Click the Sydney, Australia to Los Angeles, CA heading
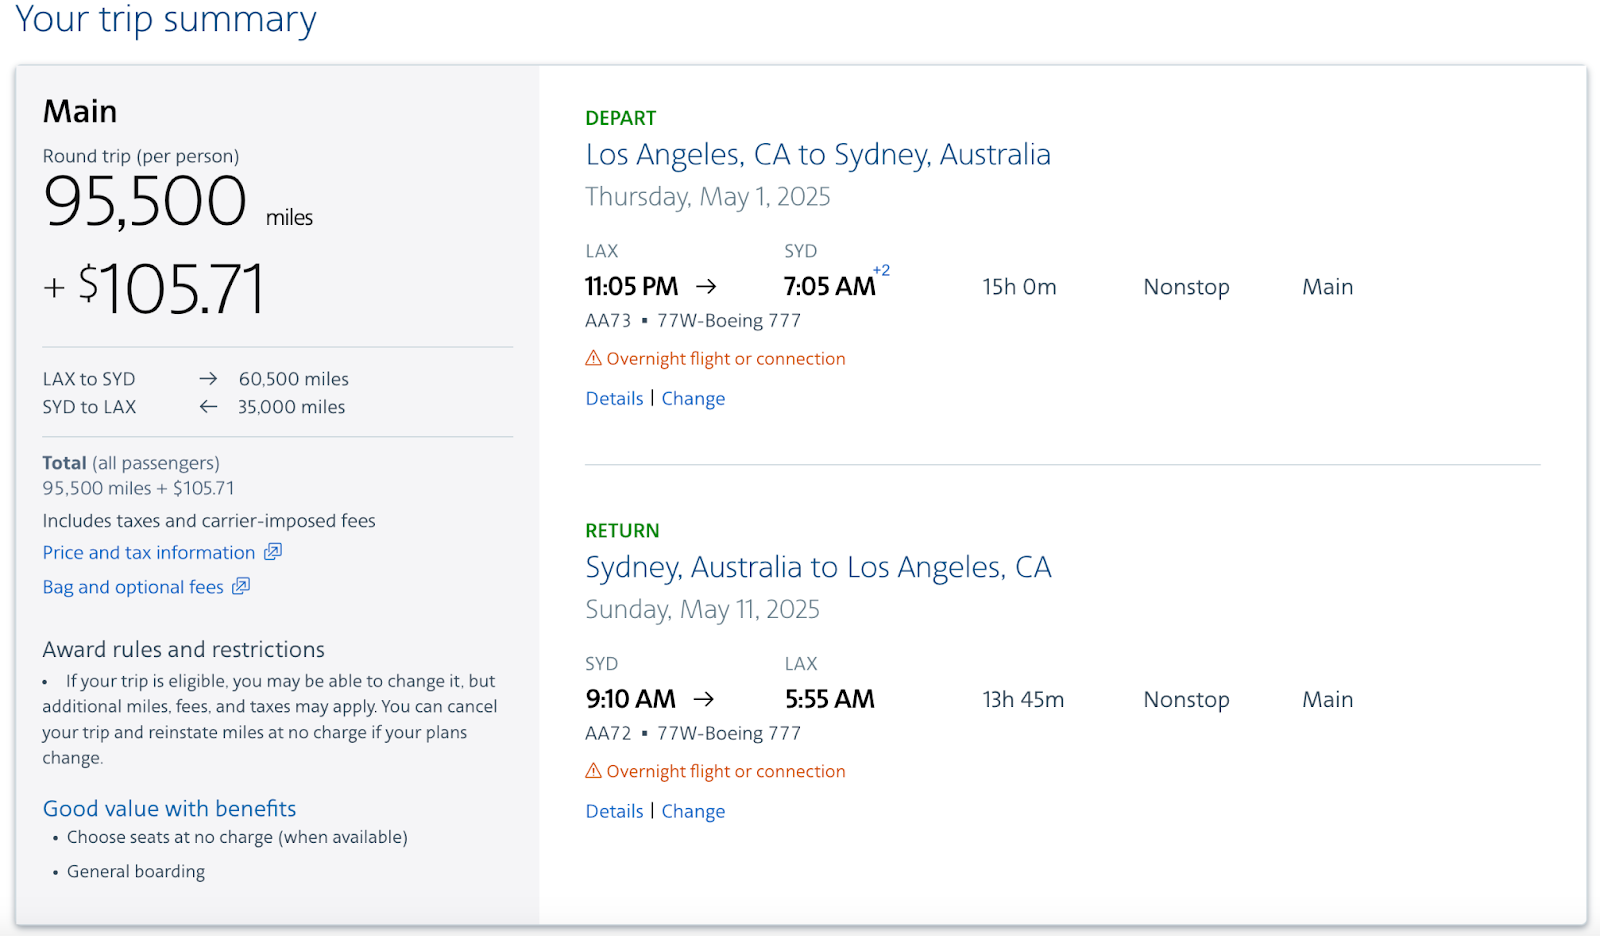The width and height of the screenshot is (1600, 936). tap(818, 568)
